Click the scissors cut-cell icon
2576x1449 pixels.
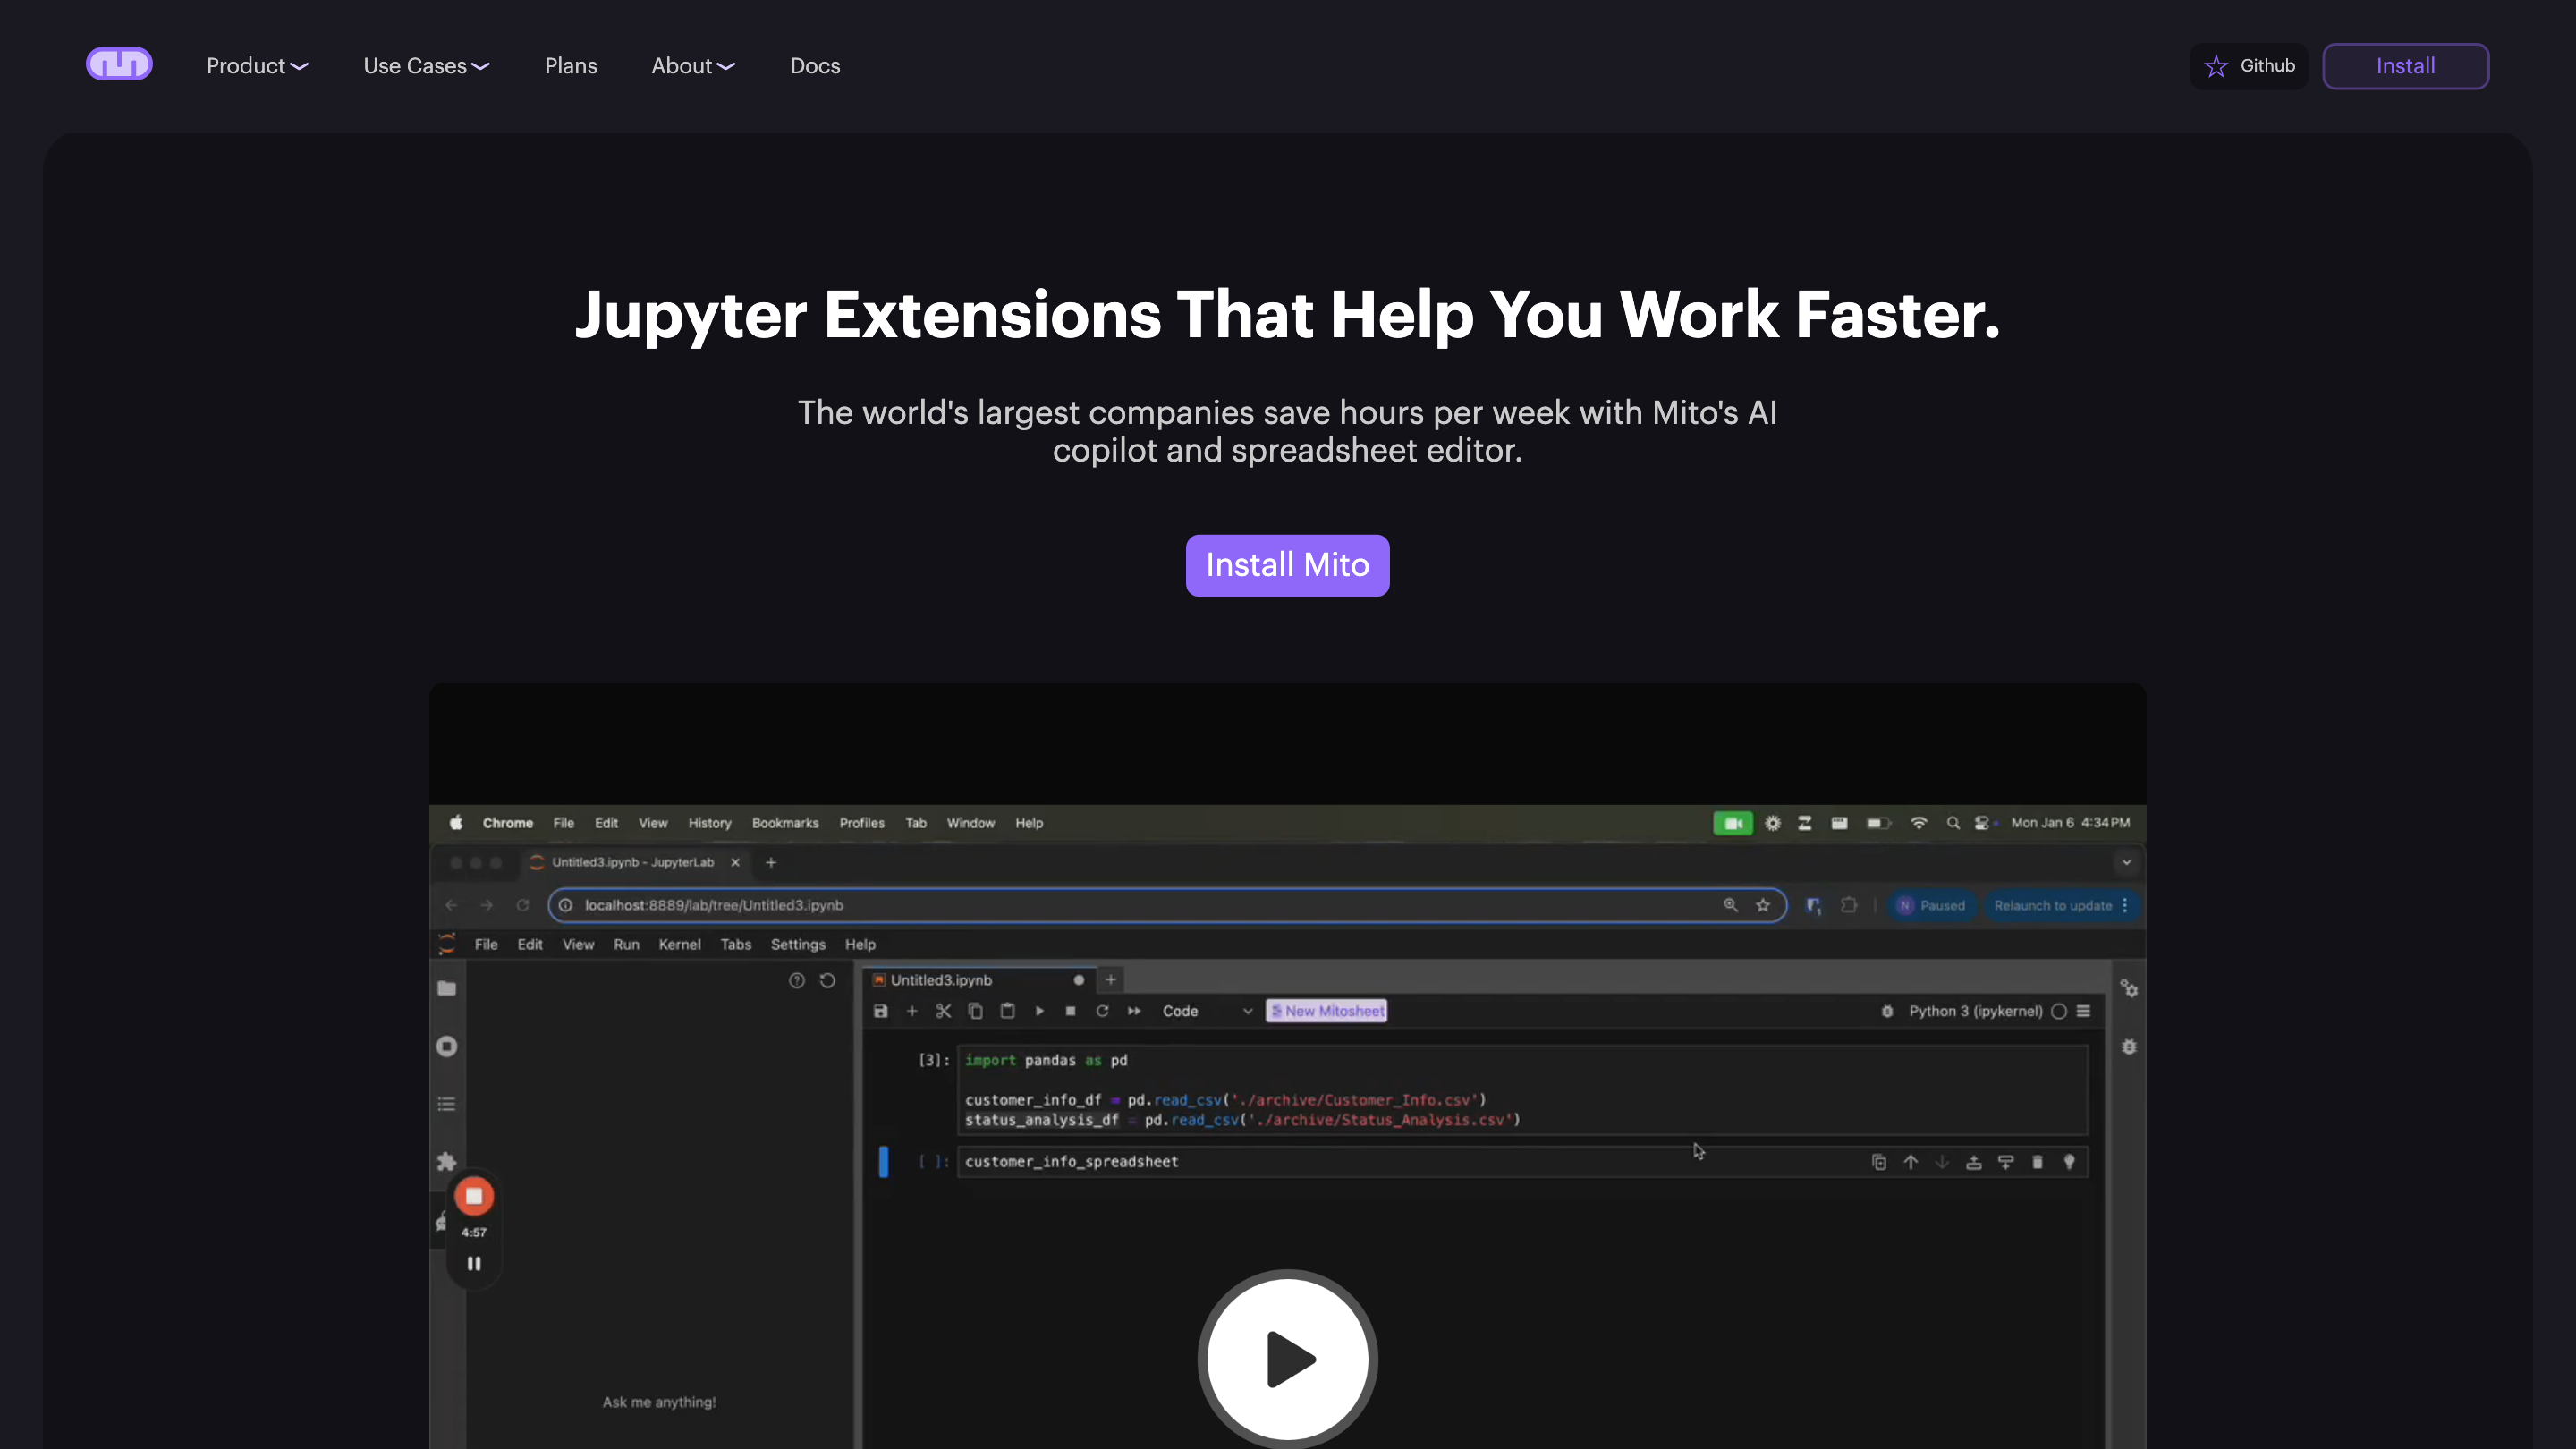(943, 1011)
